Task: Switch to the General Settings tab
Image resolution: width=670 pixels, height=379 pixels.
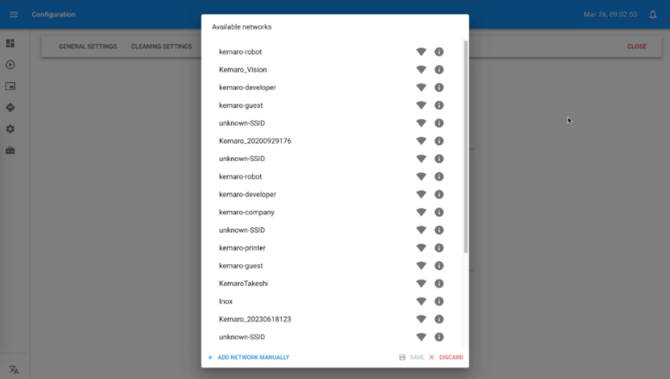Action: tap(88, 47)
